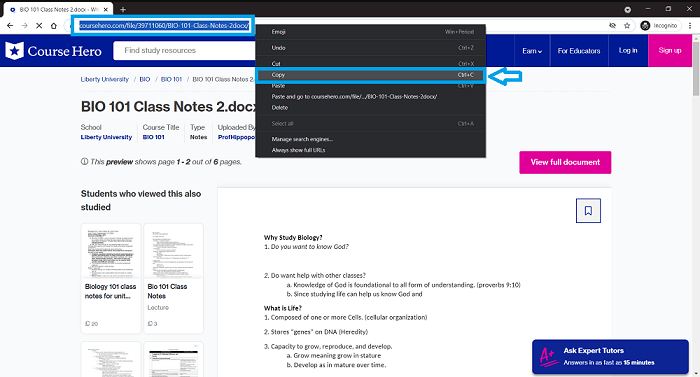Close the BIO 101 Class Notes tab
Viewport: 700px width, 377px height.
(106, 9)
